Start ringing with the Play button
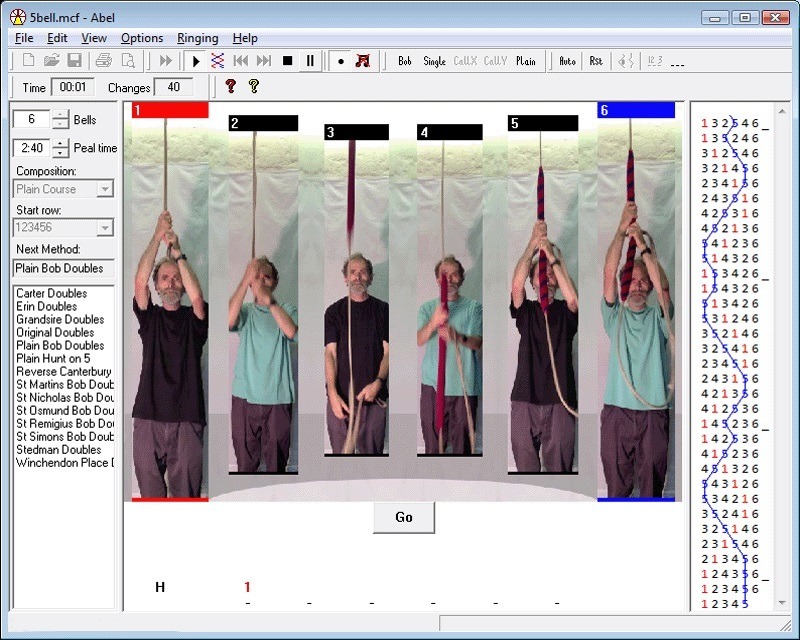This screenshot has height=640, width=800. coord(195,61)
